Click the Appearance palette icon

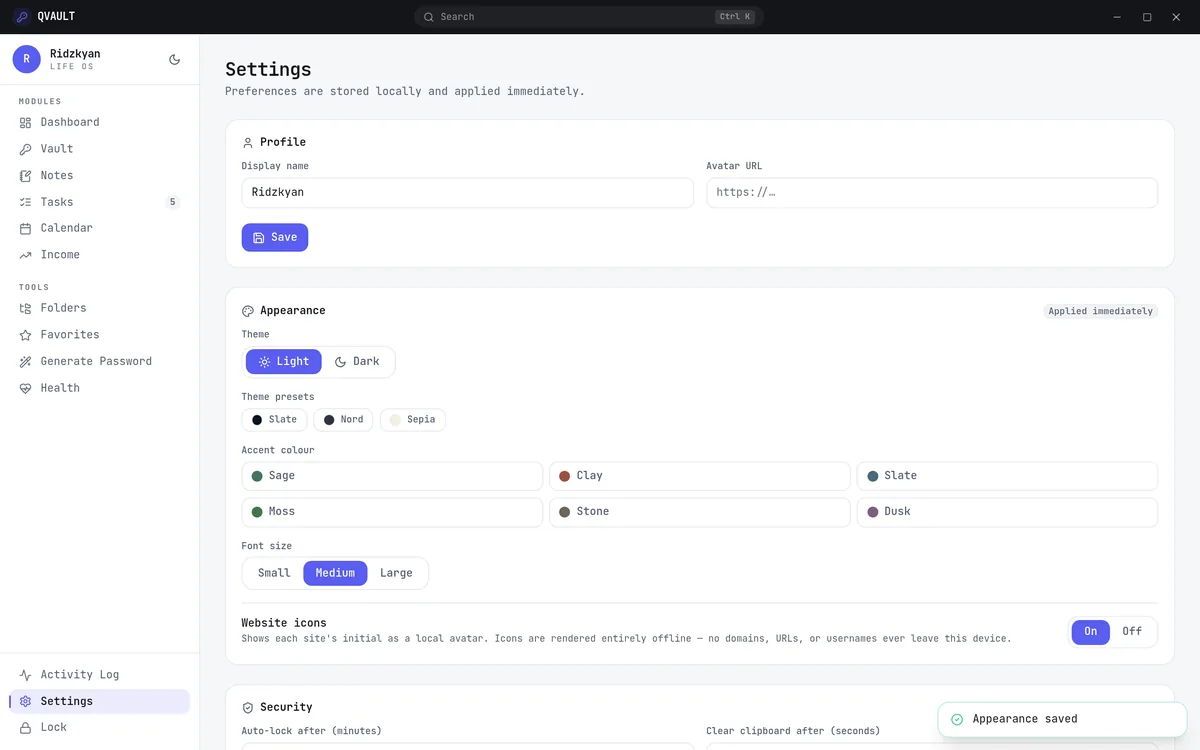[248, 311]
